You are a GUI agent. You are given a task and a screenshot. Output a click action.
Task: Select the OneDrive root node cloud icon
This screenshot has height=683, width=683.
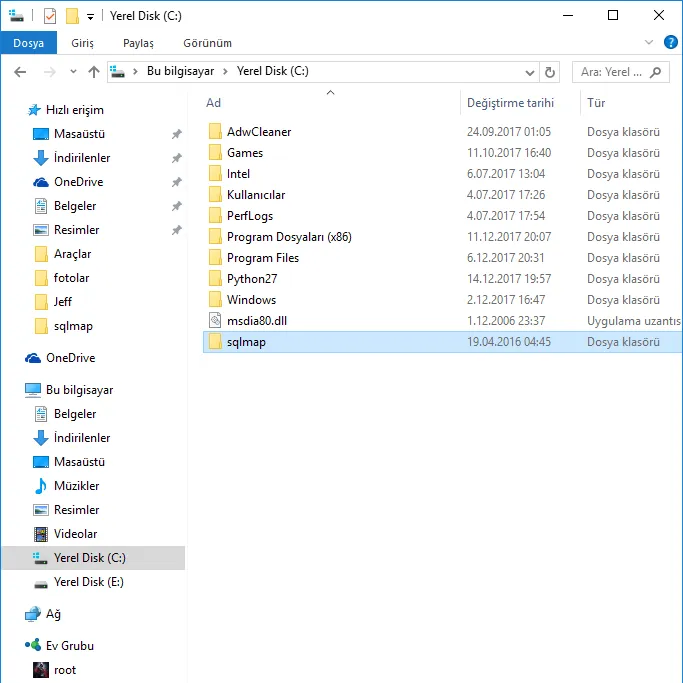point(33,358)
